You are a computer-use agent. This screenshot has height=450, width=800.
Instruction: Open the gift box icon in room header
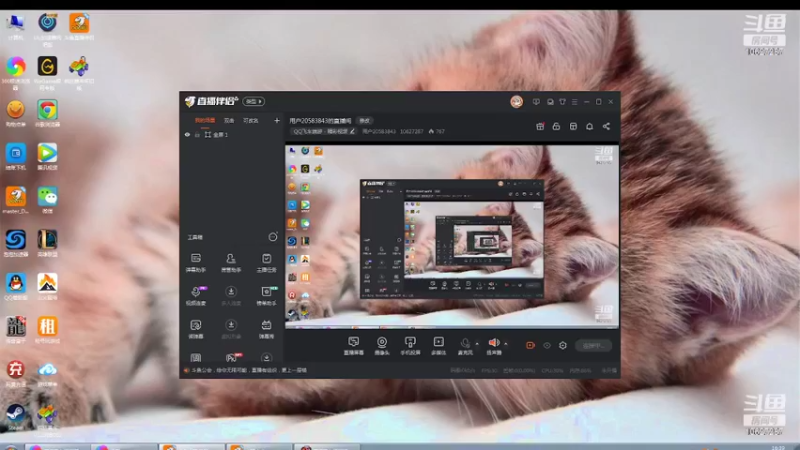tap(540, 127)
